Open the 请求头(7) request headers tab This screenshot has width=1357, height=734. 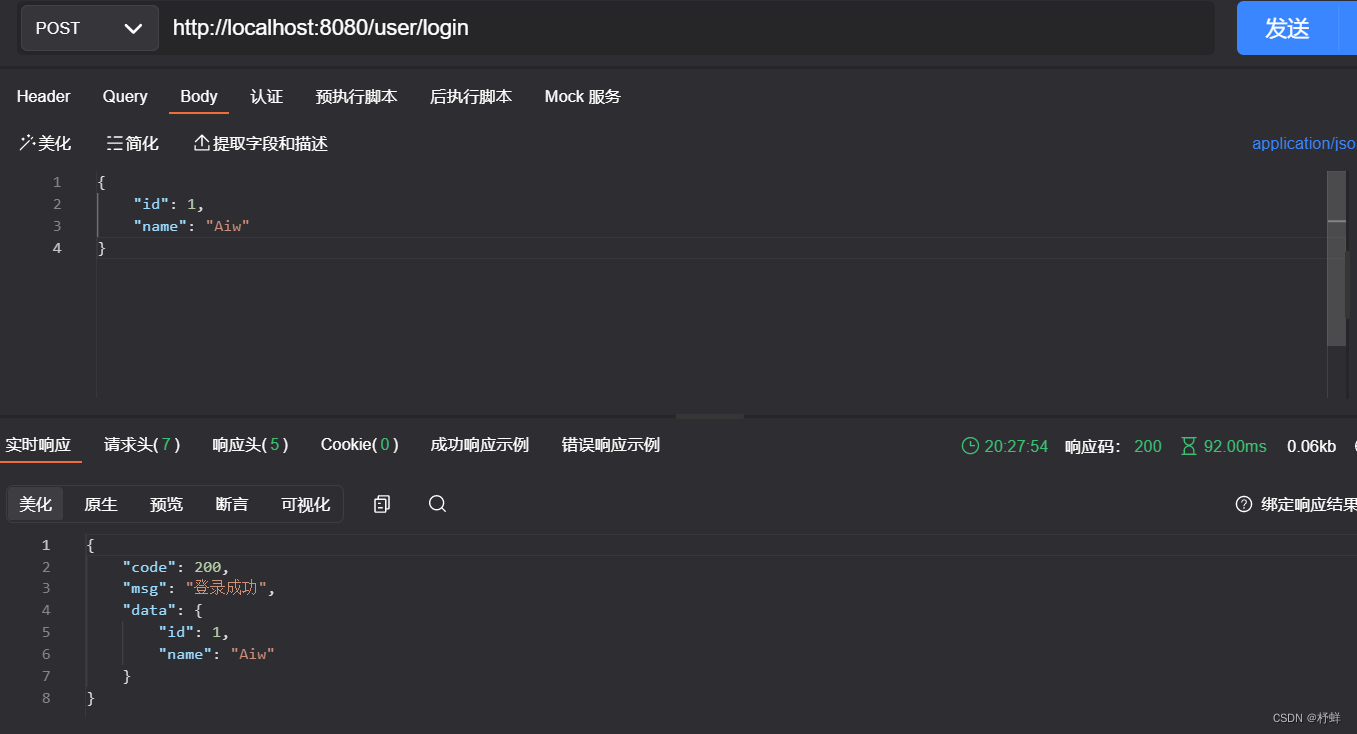coord(142,445)
